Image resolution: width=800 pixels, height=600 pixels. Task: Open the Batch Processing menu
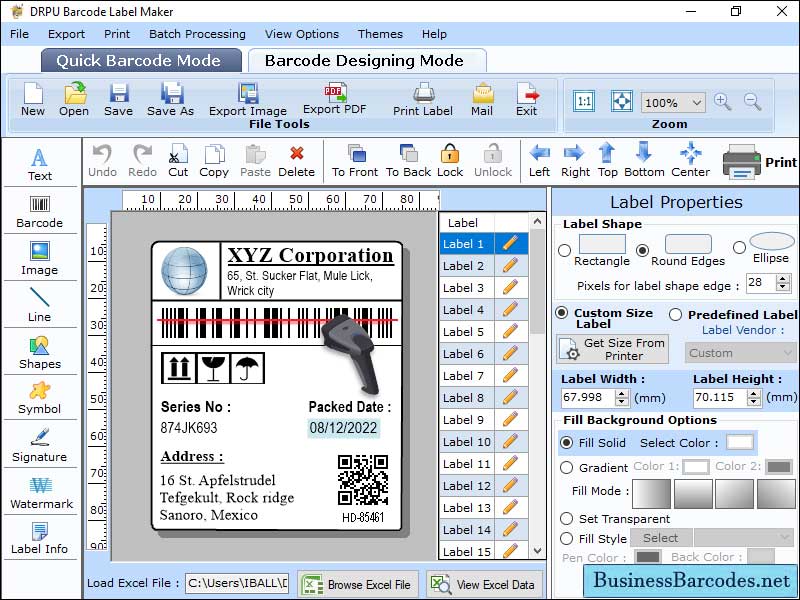(197, 33)
